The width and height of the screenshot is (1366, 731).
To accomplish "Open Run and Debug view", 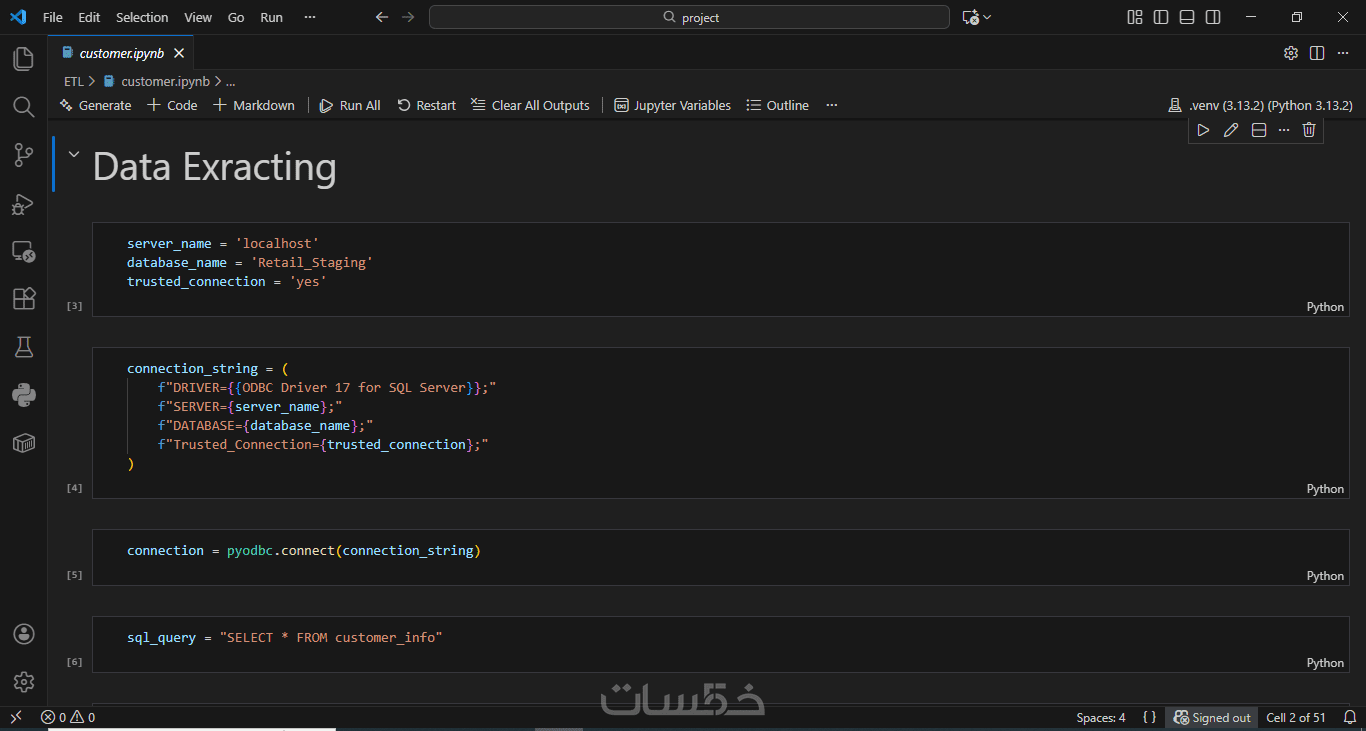I will click(x=23, y=204).
